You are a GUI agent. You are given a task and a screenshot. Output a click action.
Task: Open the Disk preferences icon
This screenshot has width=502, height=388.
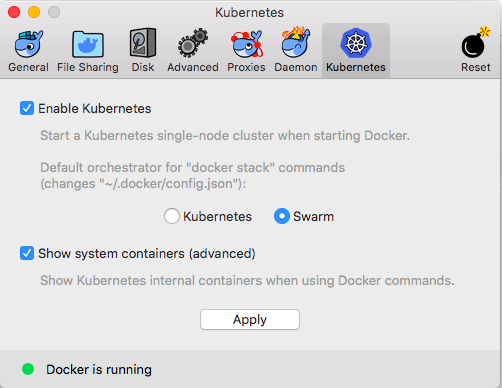143,43
